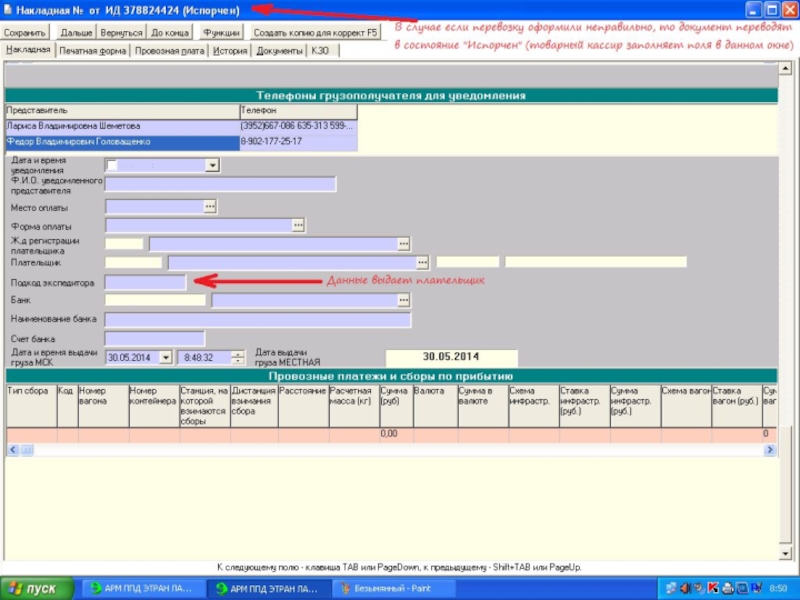
Task: Open the Провозная плата tab
Action: (x=169, y=50)
